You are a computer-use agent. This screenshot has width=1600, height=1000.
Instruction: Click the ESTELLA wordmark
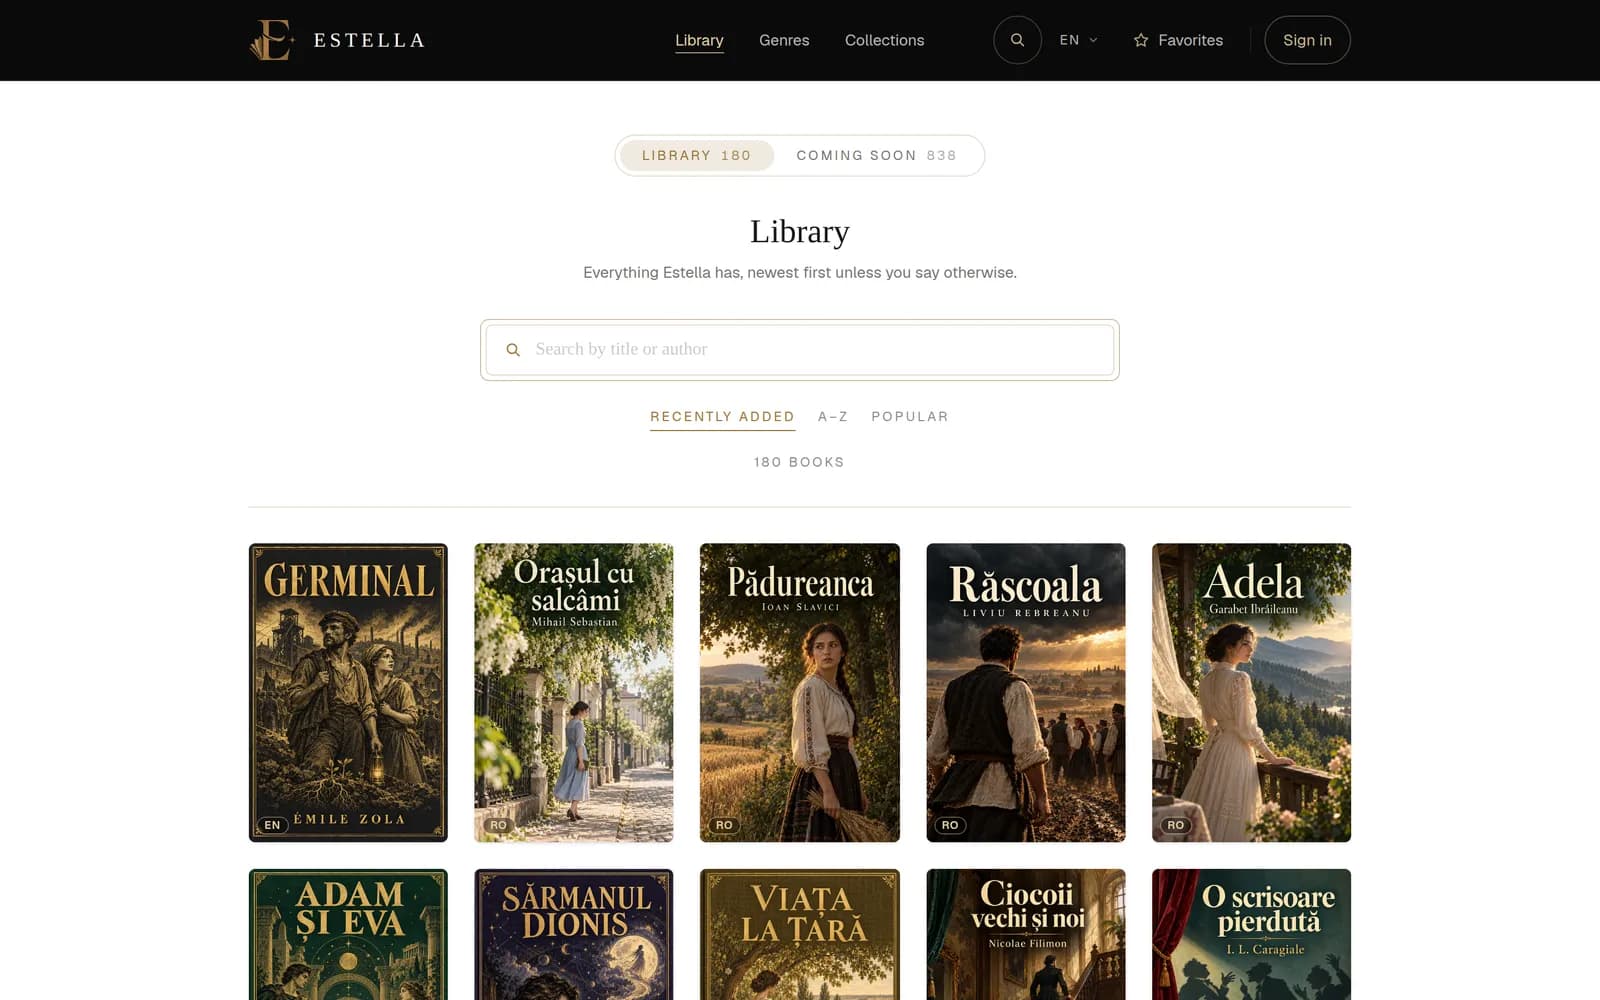369,40
